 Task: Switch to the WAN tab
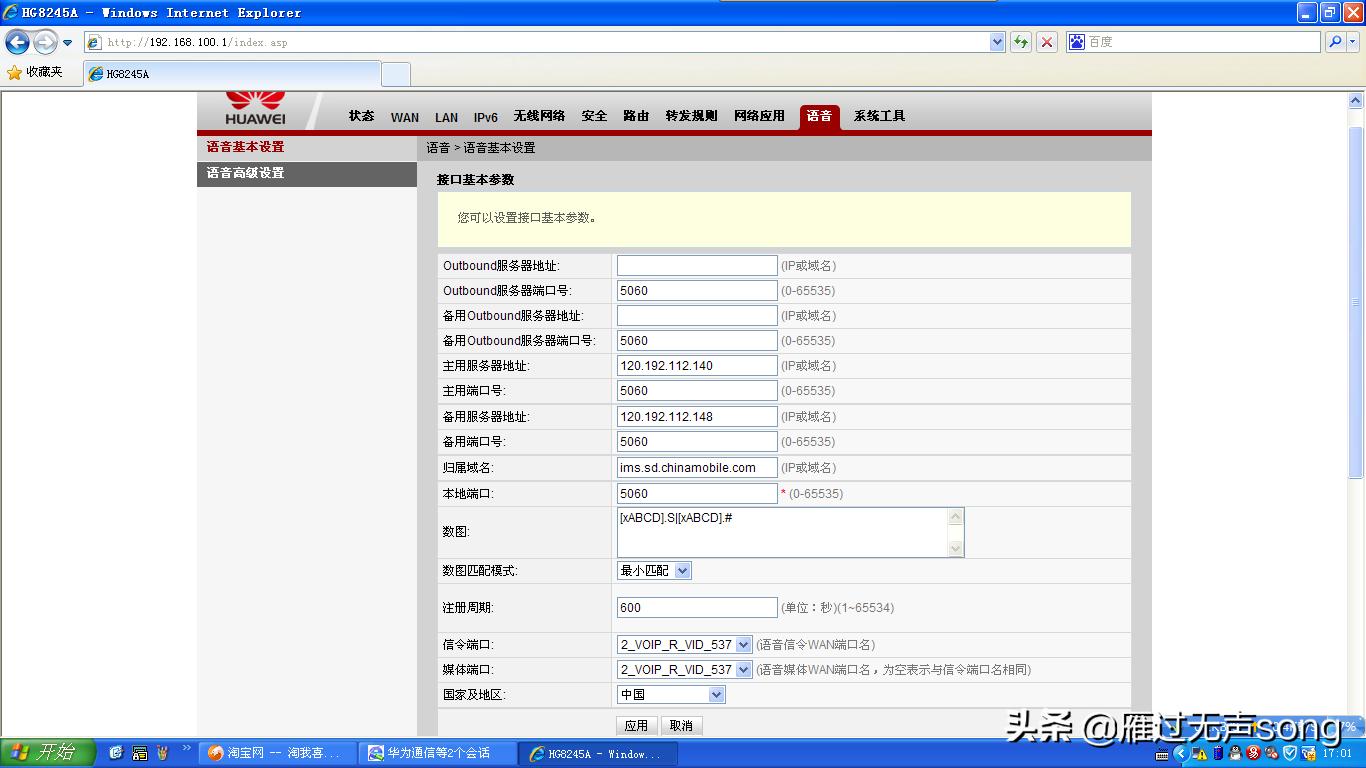[x=404, y=117]
